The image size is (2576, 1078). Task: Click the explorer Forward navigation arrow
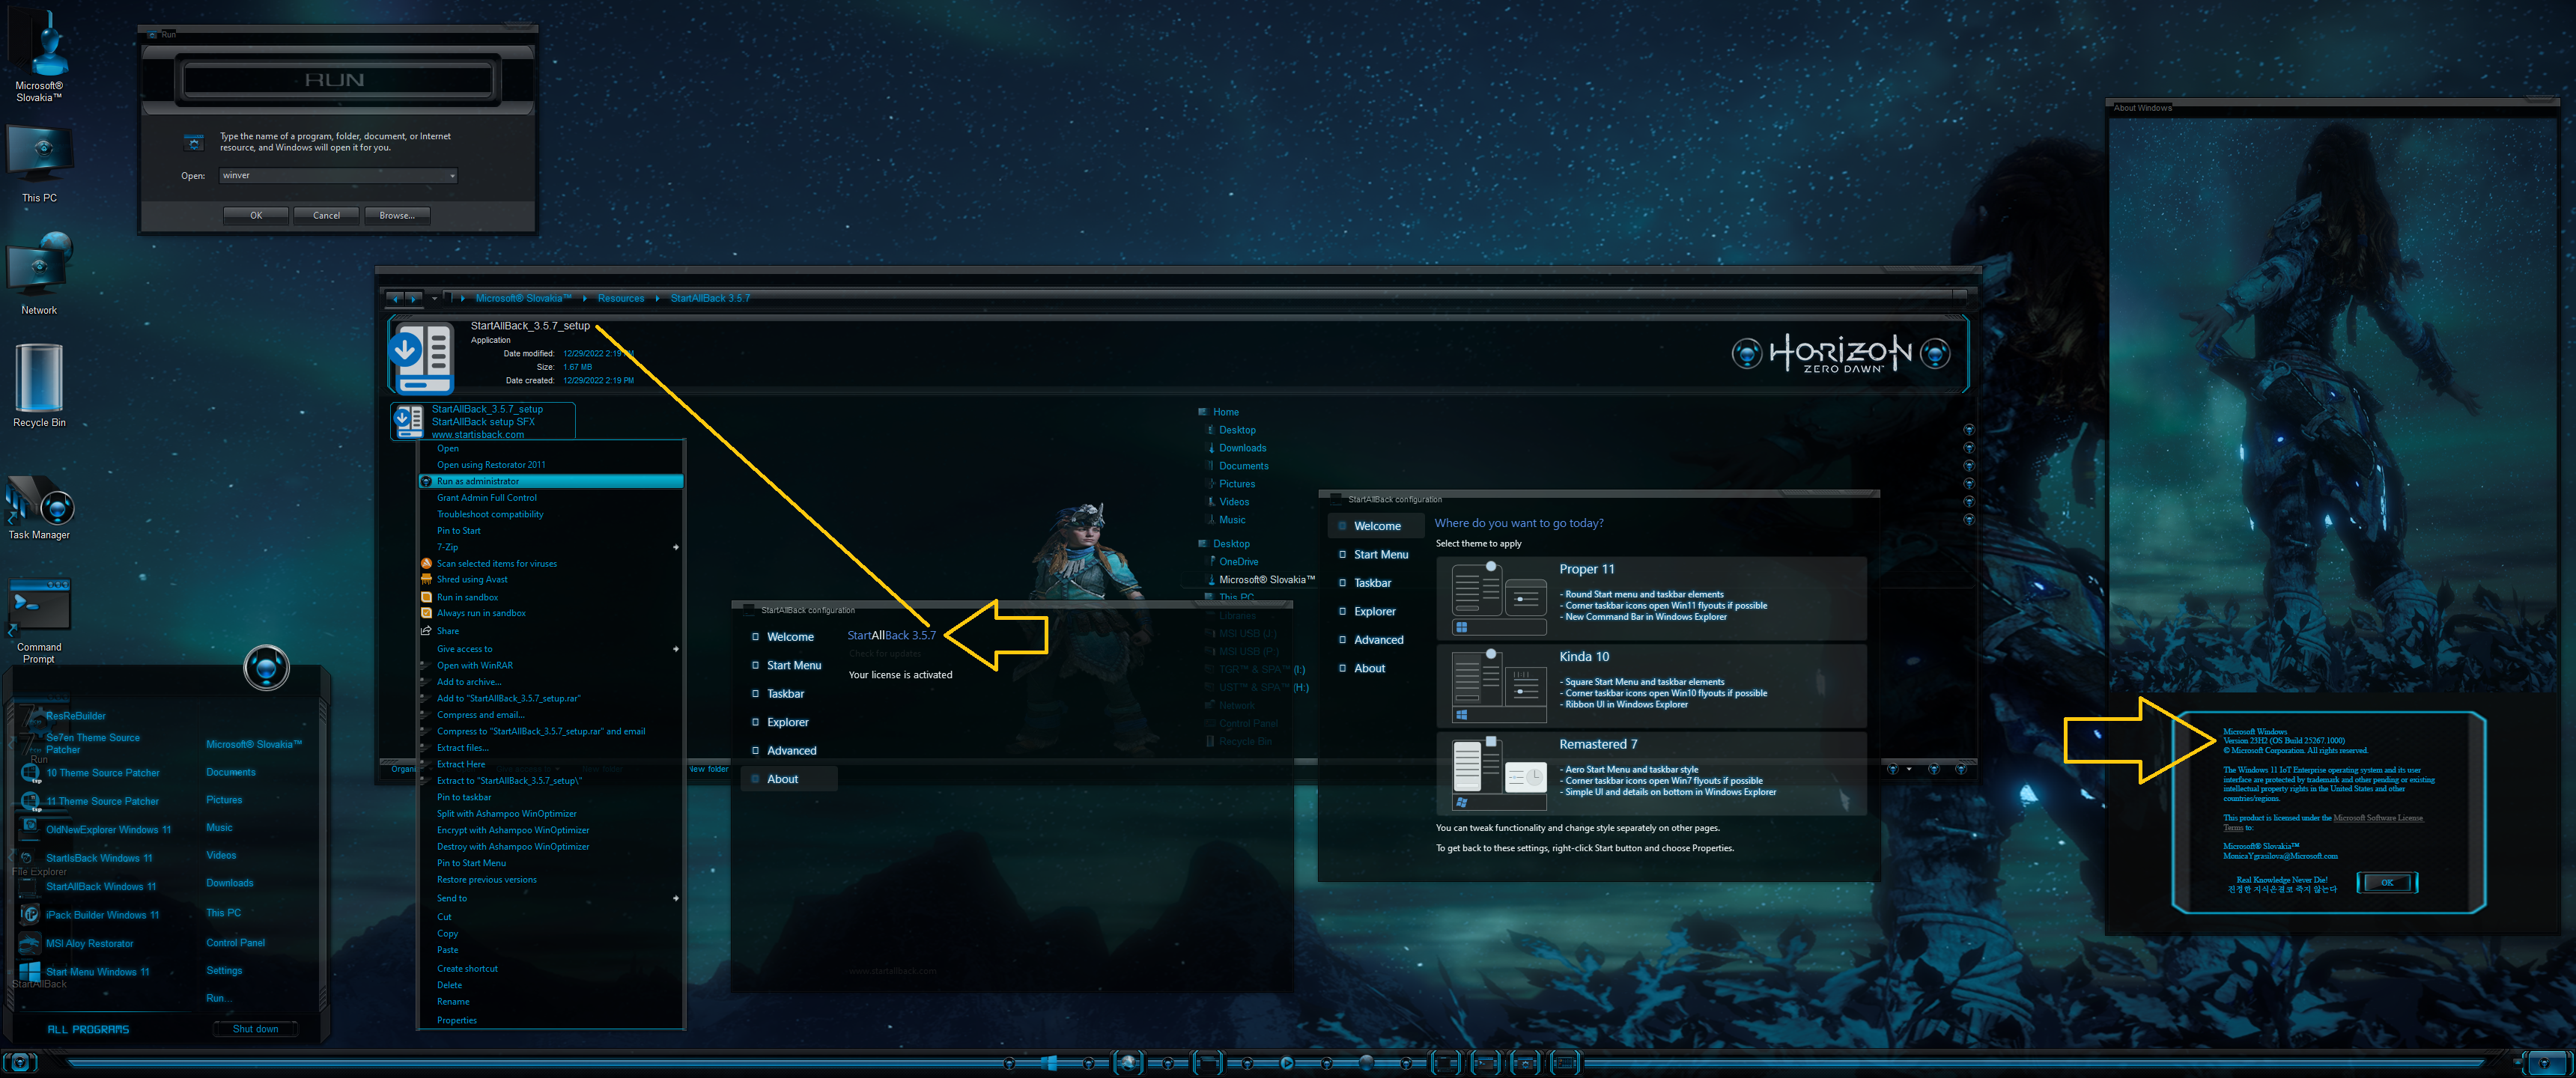[414, 298]
